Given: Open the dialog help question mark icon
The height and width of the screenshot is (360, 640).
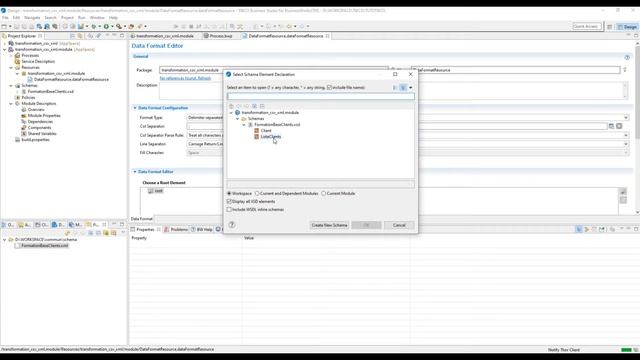Looking at the screenshot, I should click(x=232, y=224).
